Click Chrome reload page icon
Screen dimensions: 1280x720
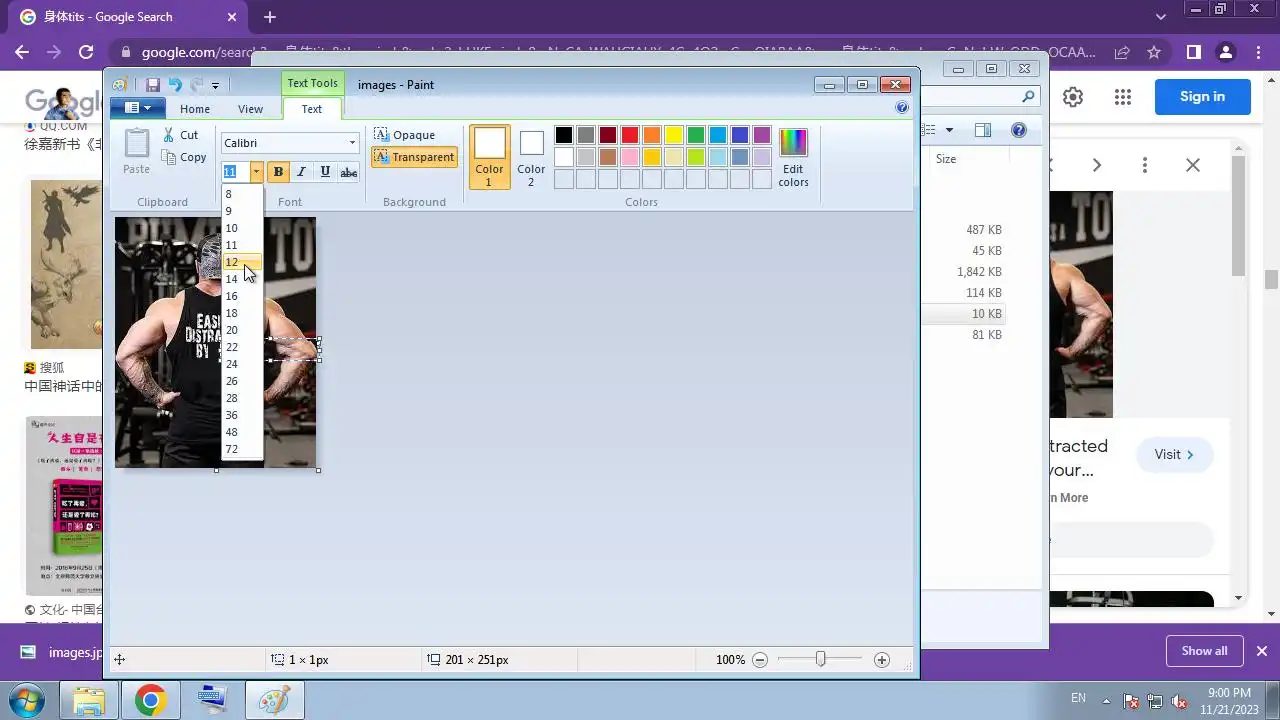coord(86,52)
